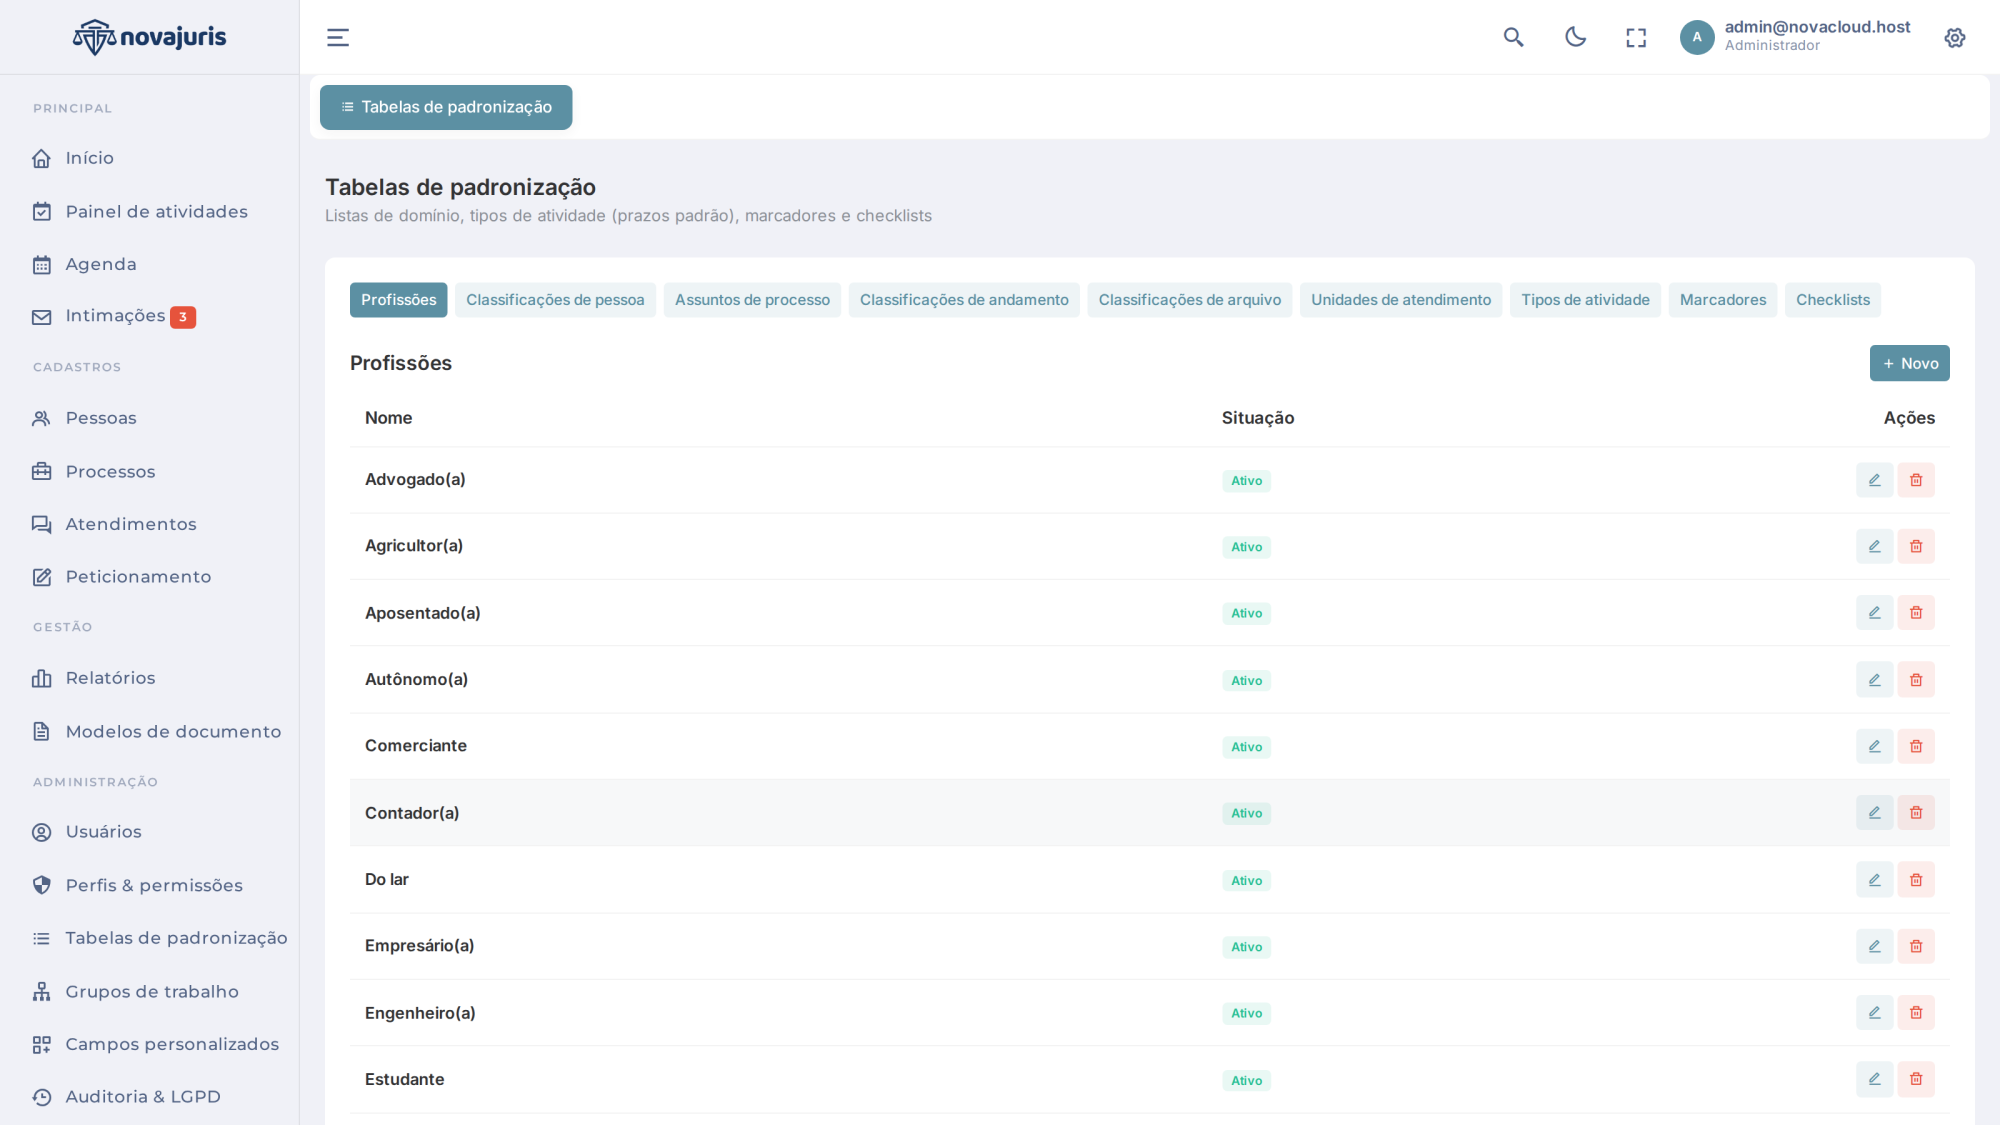Edit the Autônomo(a) profession
This screenshot has width=2000, height=1125.
click(1875, 680)
